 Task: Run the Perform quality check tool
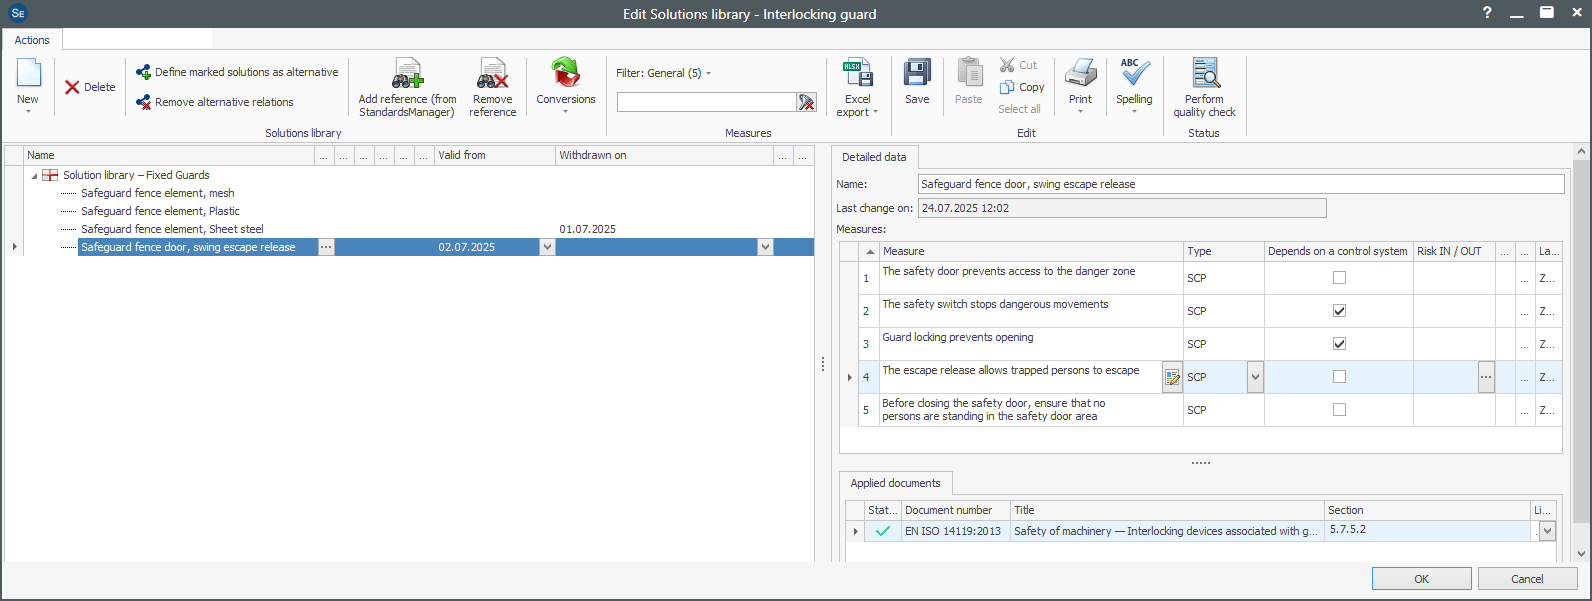coord(1205,75)
